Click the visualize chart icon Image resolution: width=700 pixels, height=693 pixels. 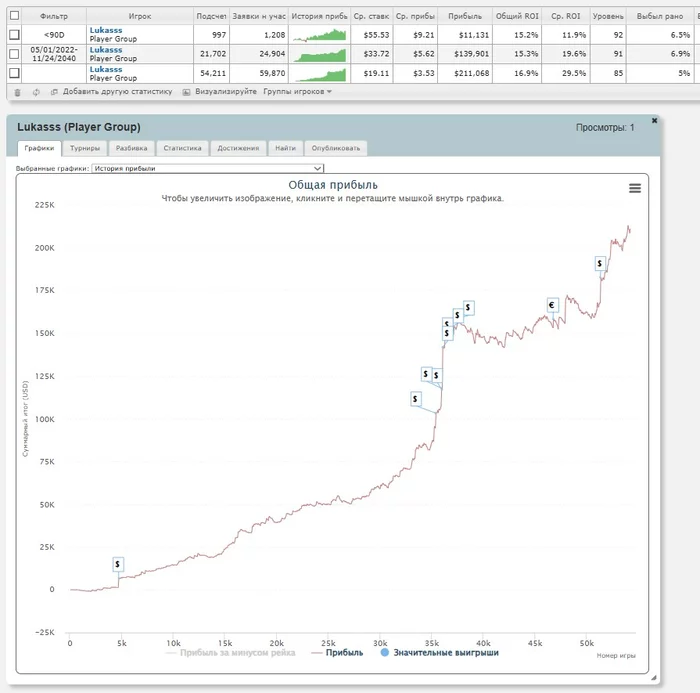click(186, 92)
